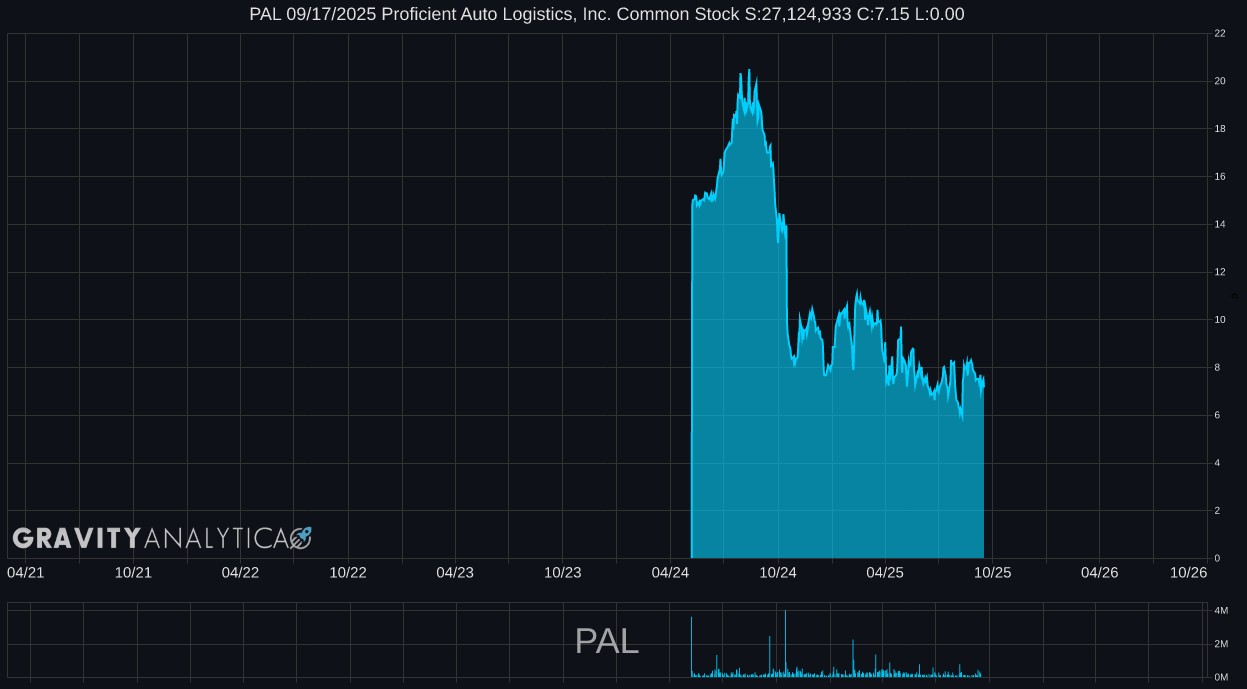Click the 4M volume axis label
The image size is (1247, 689).
point(1221,610)
